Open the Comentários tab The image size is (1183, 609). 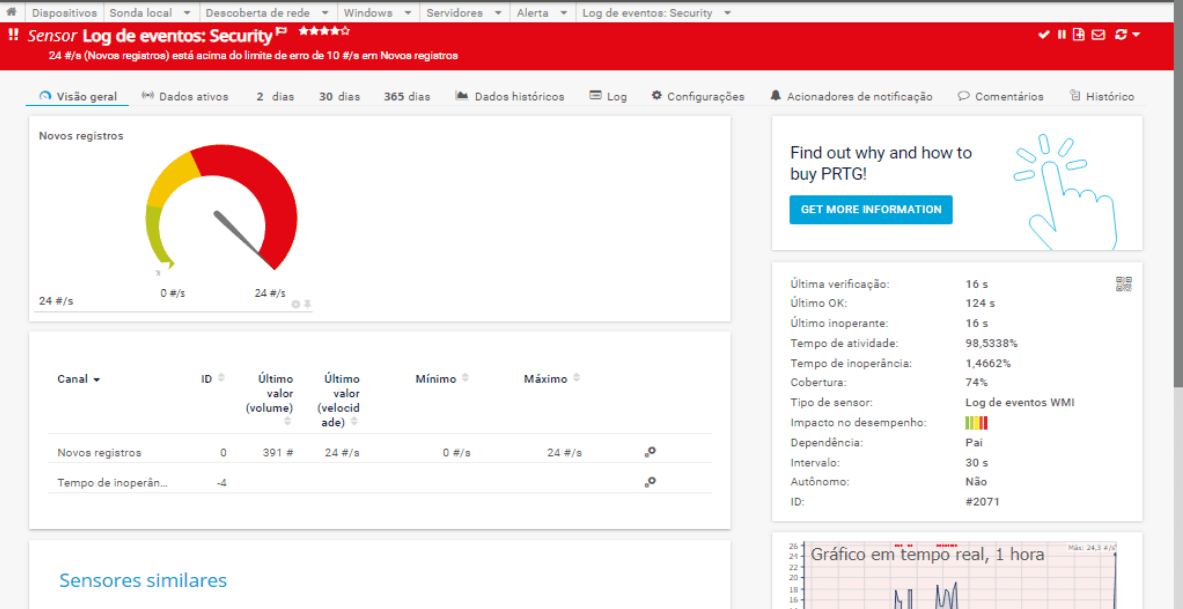(1000, 97)
